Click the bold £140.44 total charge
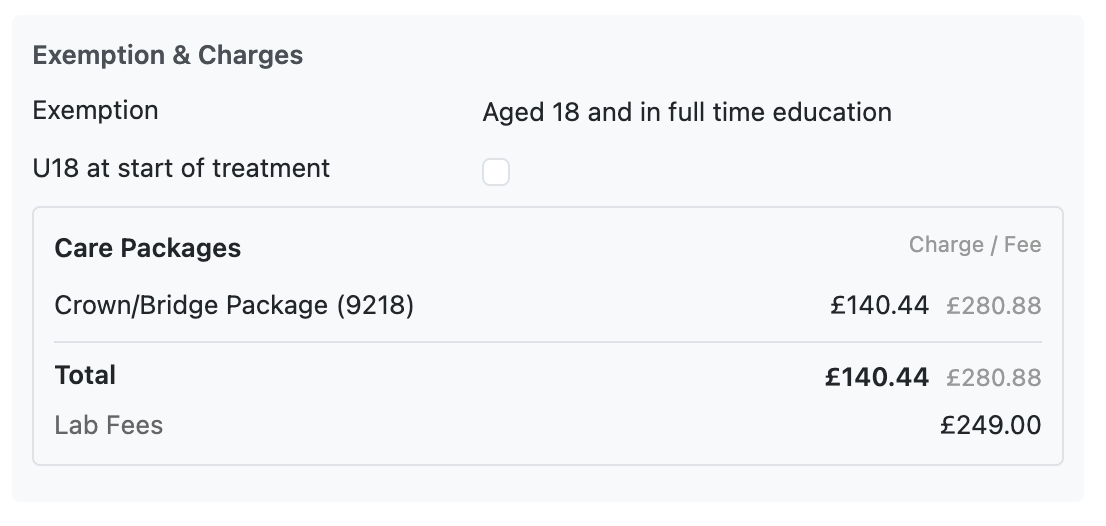Screen dimensions: 1106x526 coord(876,377)
